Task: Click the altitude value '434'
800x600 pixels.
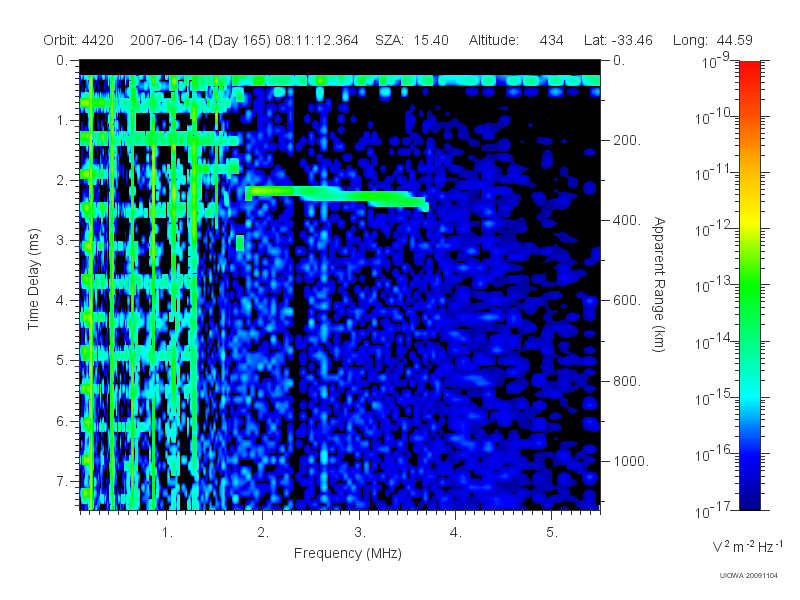Action: point(551,40)
